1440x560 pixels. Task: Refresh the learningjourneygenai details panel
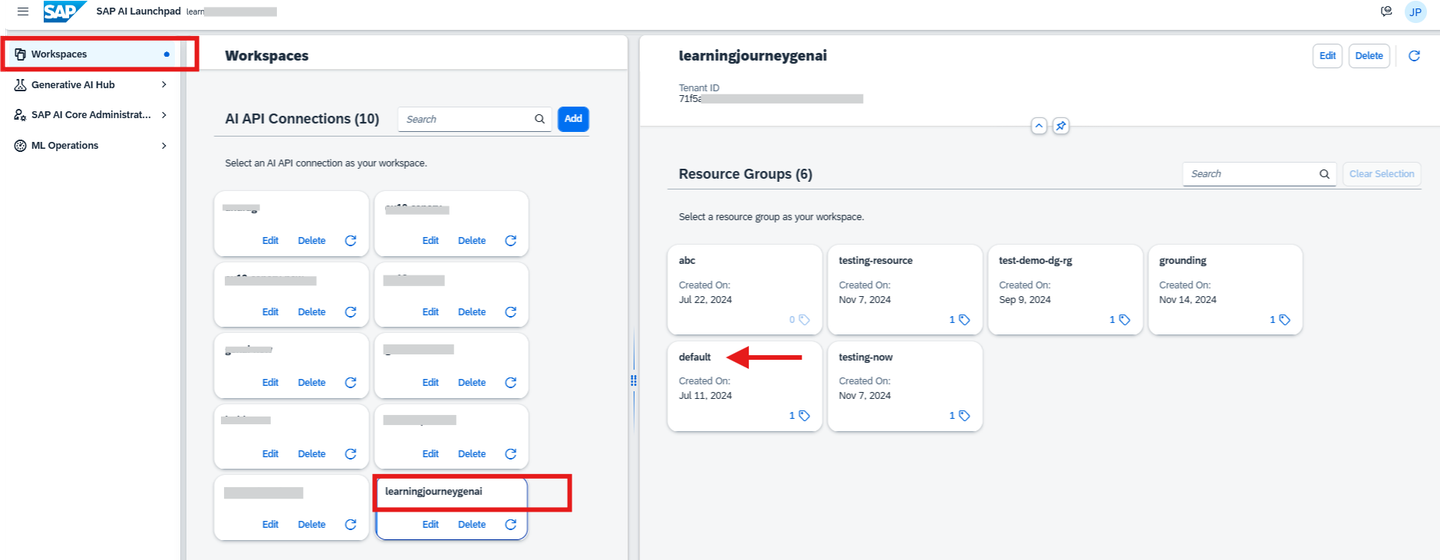(1414, 56)
